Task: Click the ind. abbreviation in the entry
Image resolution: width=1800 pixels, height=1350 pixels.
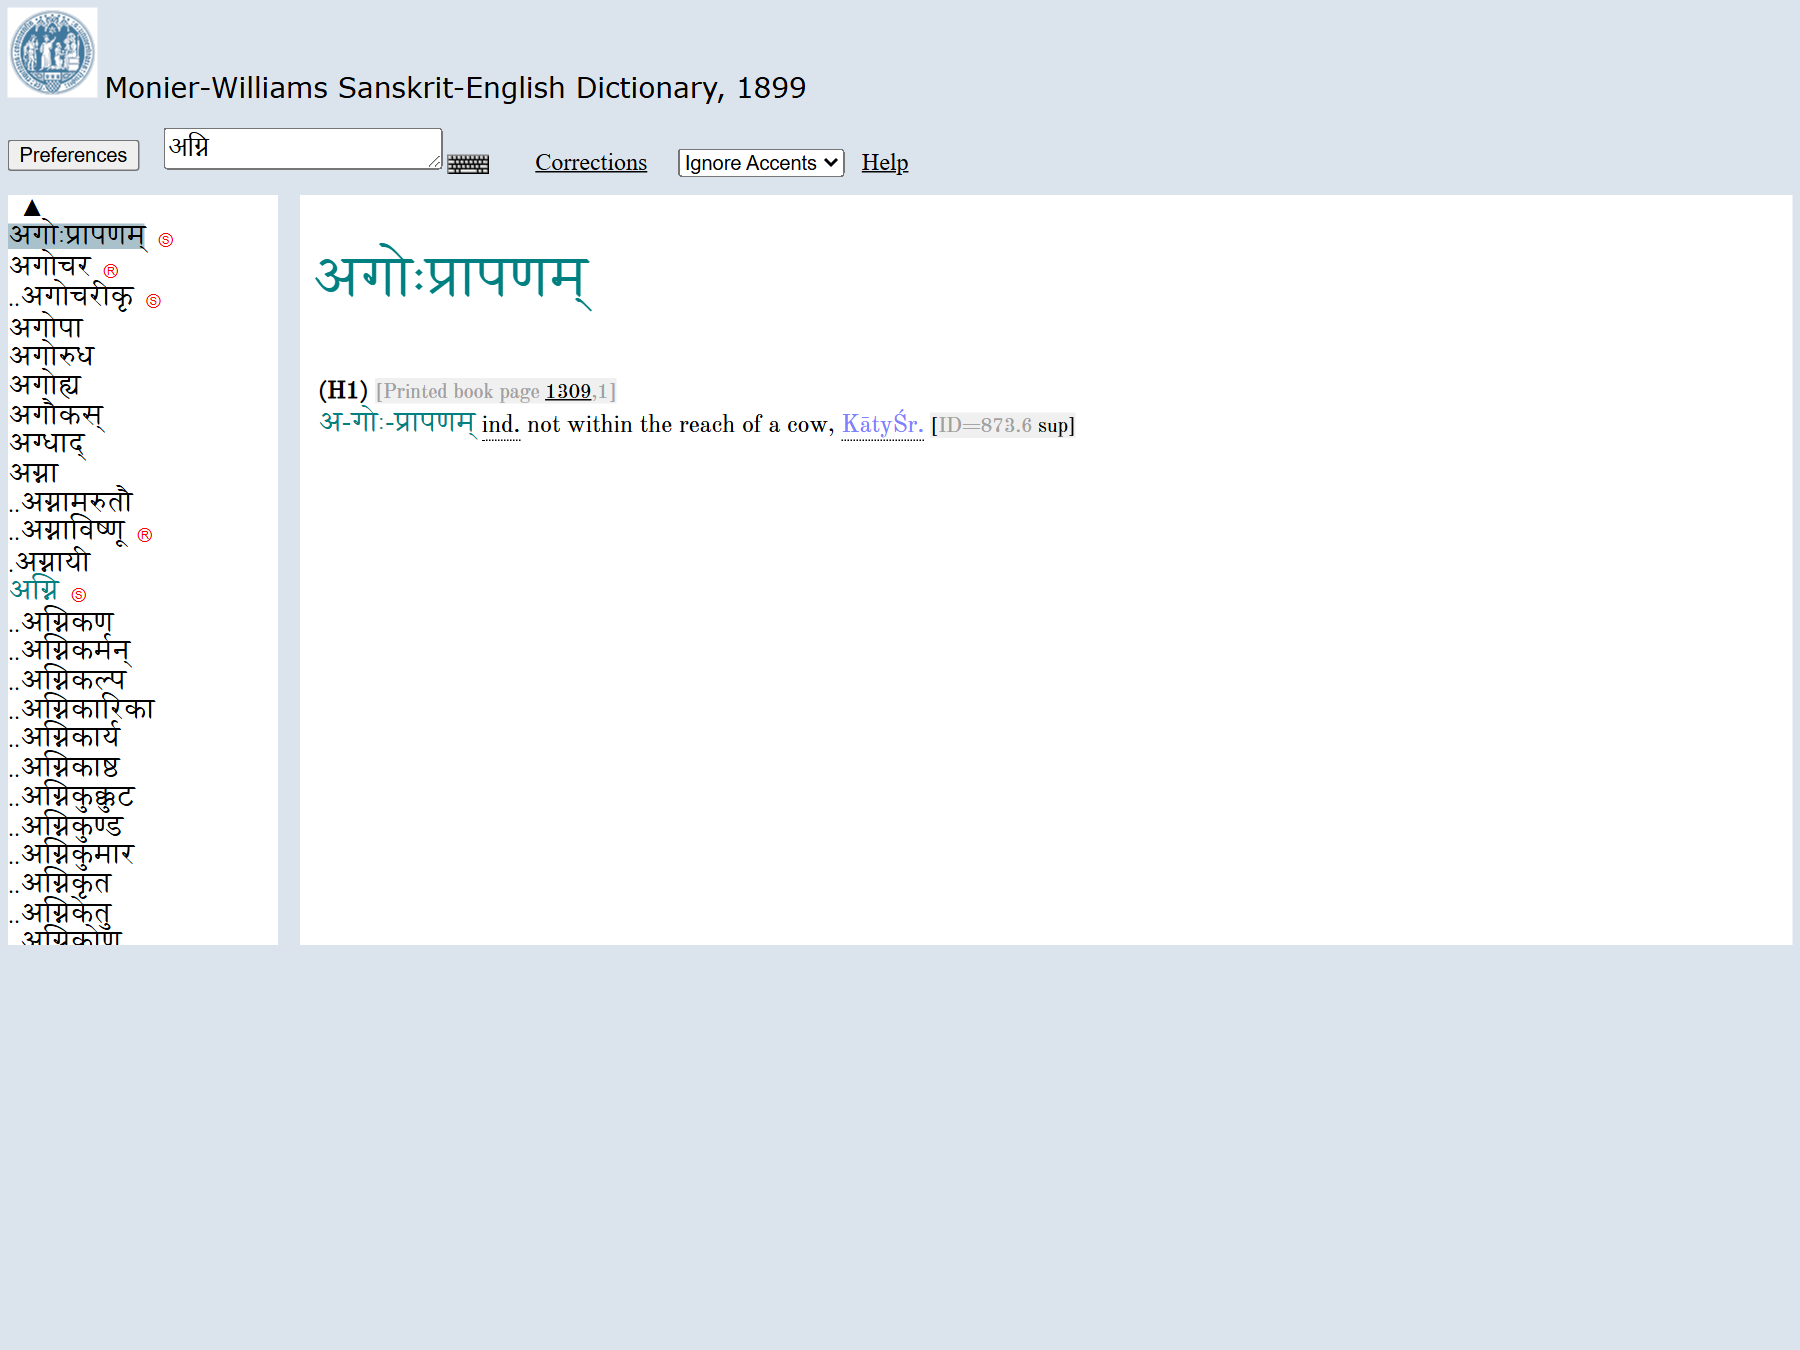Action: 501,425
